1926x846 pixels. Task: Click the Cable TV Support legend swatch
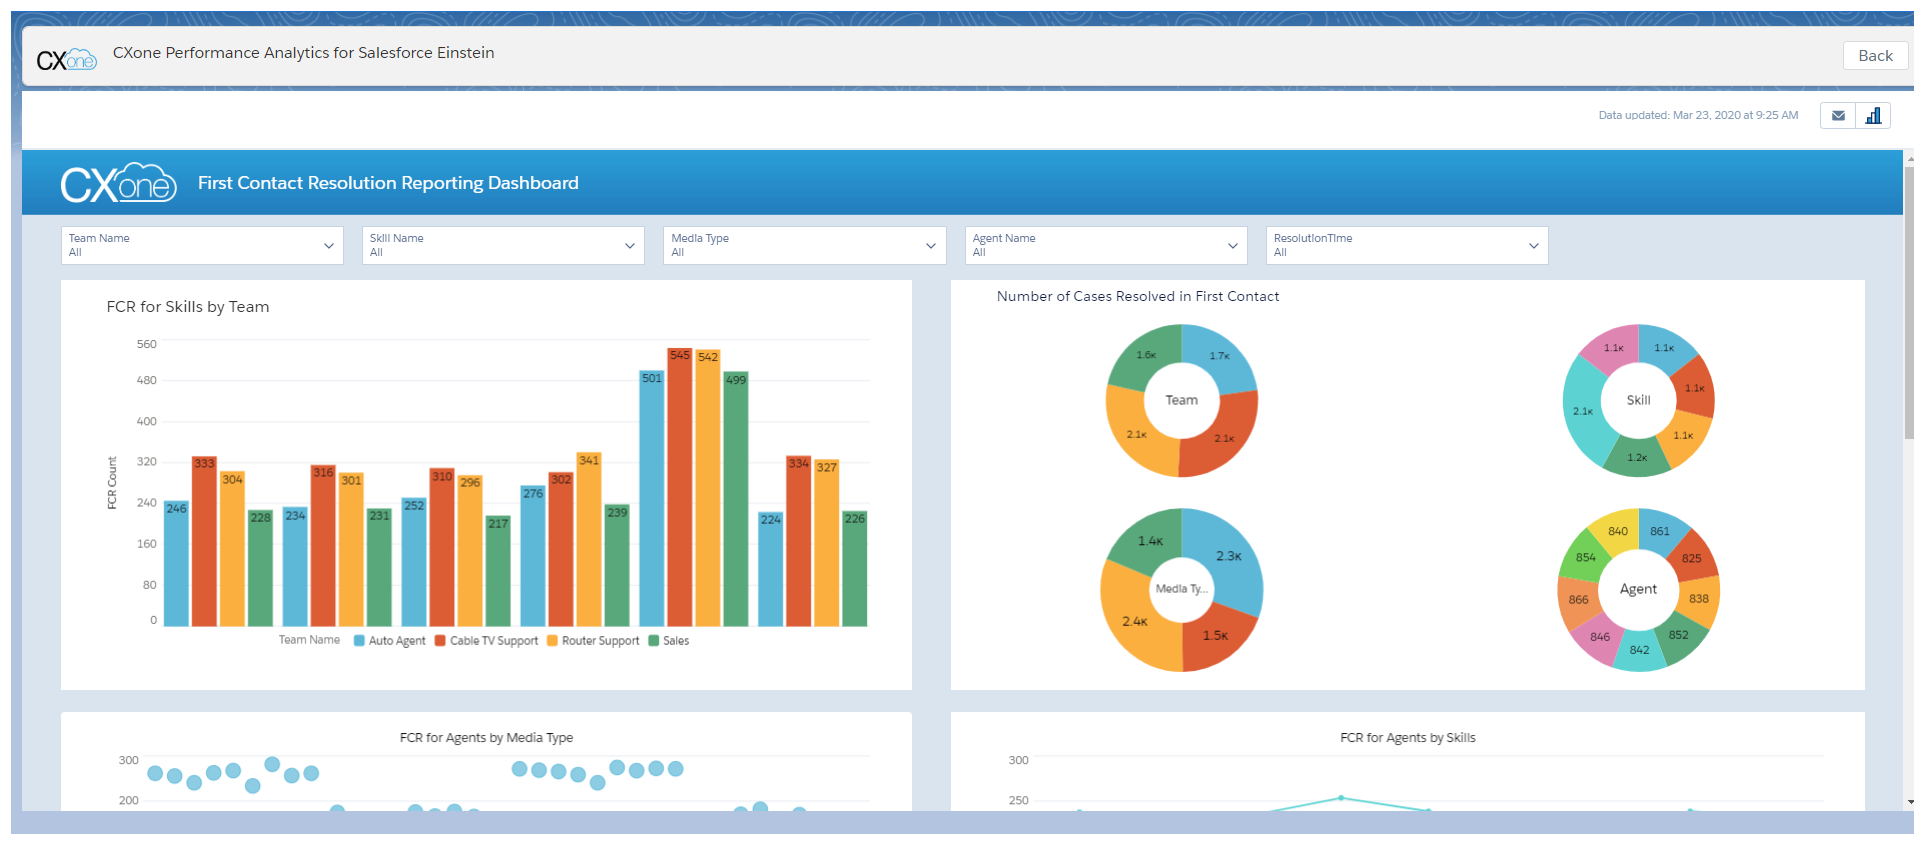tap(440, 641)
